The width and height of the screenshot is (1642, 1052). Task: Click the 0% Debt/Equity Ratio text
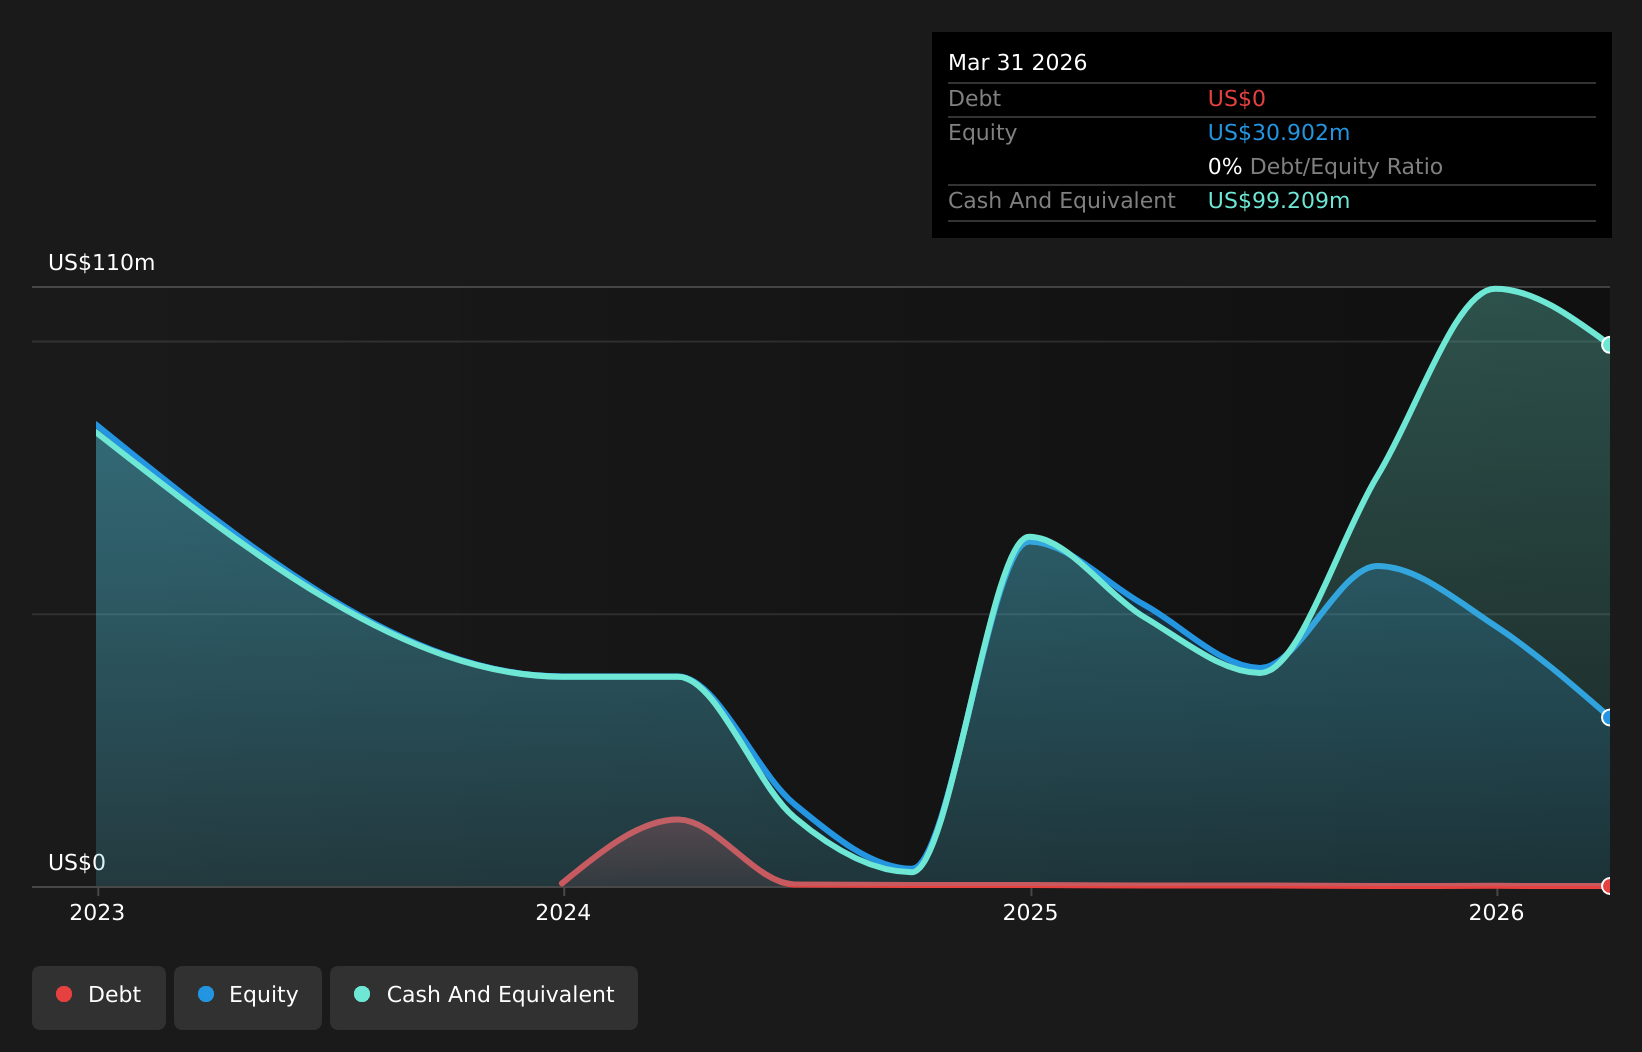coord(1325,167)
